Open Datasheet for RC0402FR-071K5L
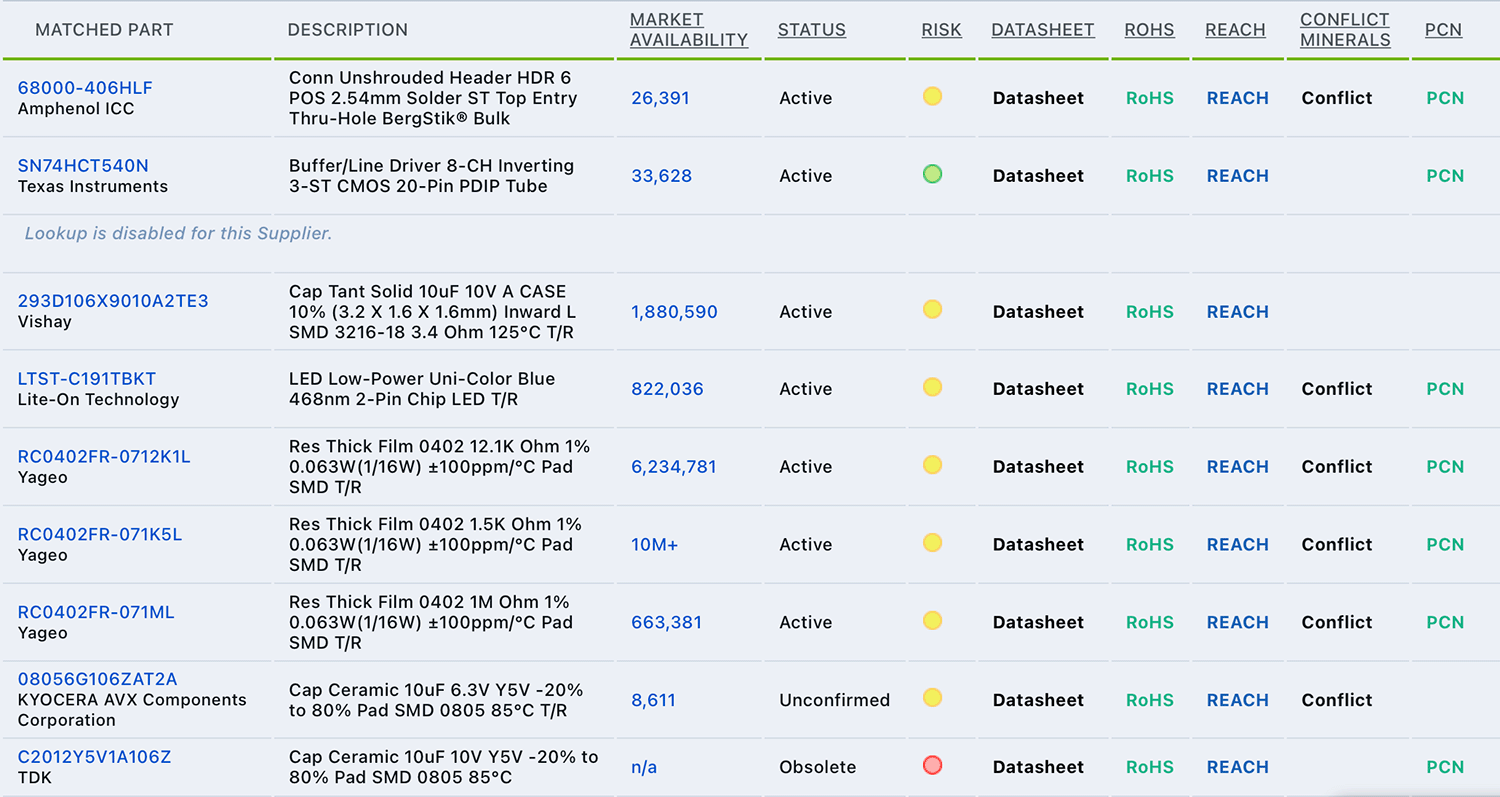This screenshot has width=1500, height=797. point(1038,545)
